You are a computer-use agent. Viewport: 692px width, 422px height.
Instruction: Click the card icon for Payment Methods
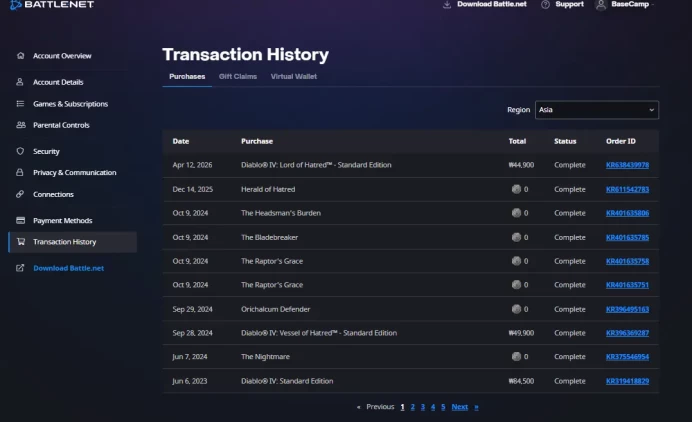pos(20,220)
